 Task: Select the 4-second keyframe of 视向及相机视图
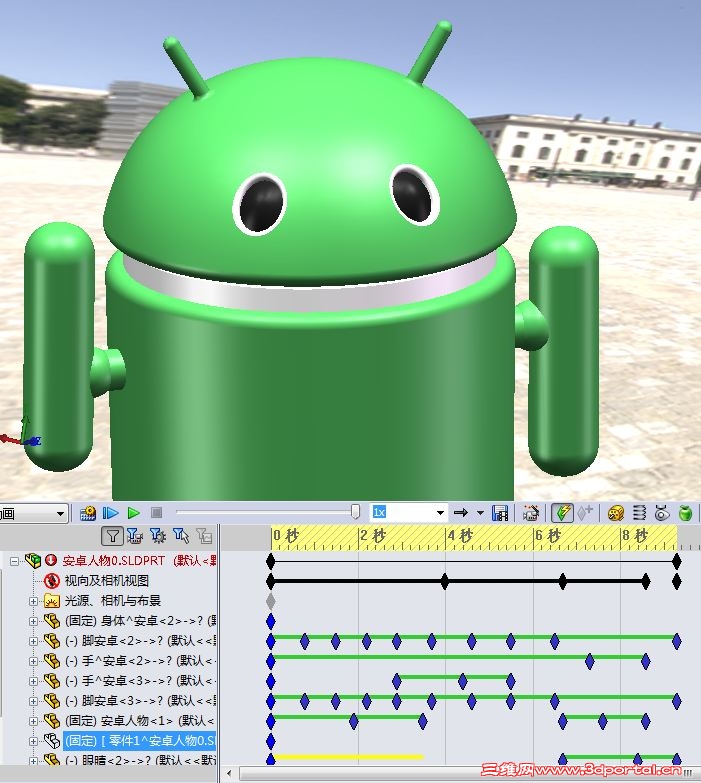[445, 581]
